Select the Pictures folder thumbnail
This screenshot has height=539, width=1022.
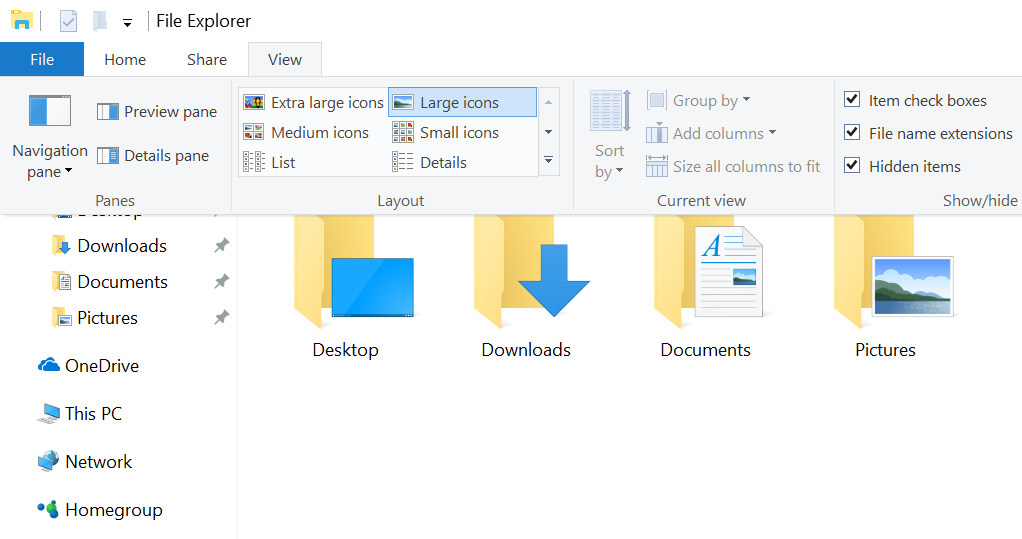pos(894,272)
